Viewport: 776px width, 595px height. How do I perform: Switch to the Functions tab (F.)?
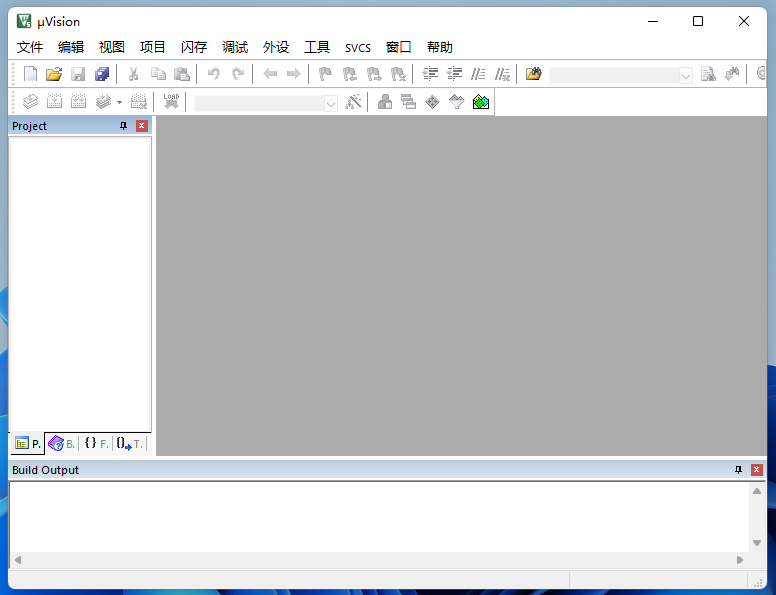point(96,444)
